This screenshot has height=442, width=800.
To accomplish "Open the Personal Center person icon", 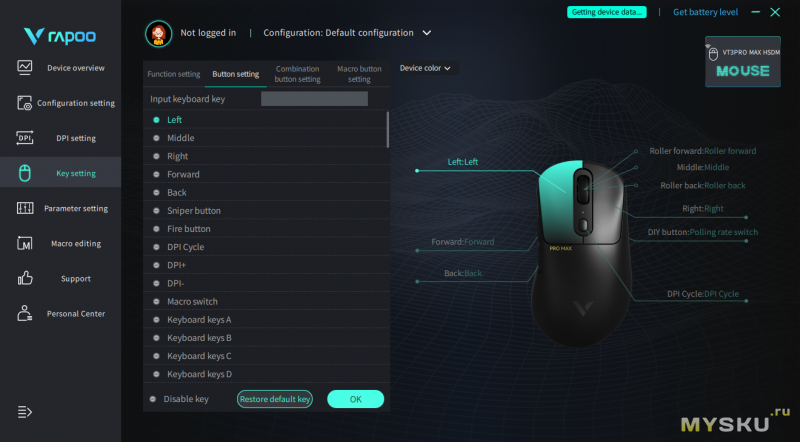I will [x=24, y=313].
